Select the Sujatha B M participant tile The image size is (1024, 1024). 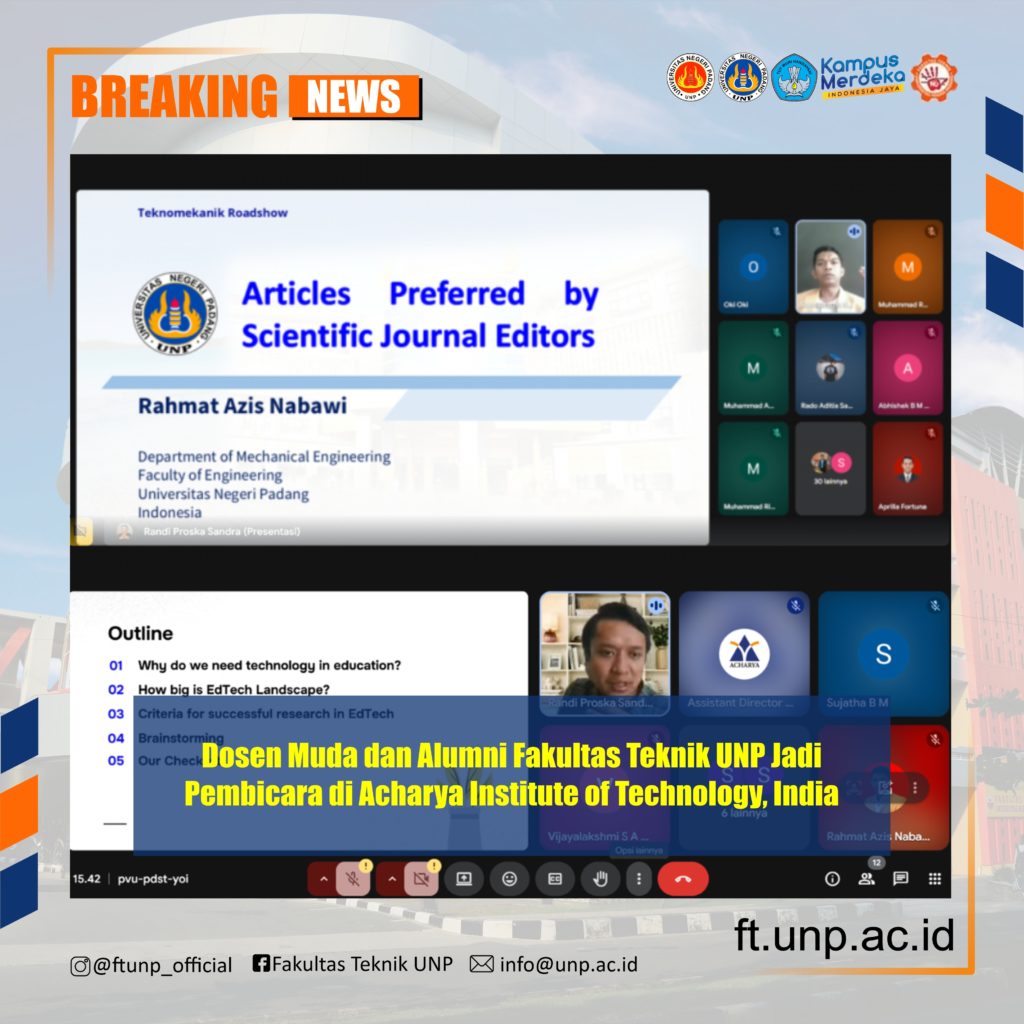883,654
